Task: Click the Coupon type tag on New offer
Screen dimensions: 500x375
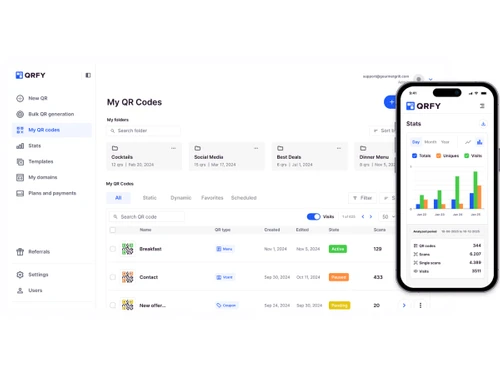Action: [x=226, y=305]
